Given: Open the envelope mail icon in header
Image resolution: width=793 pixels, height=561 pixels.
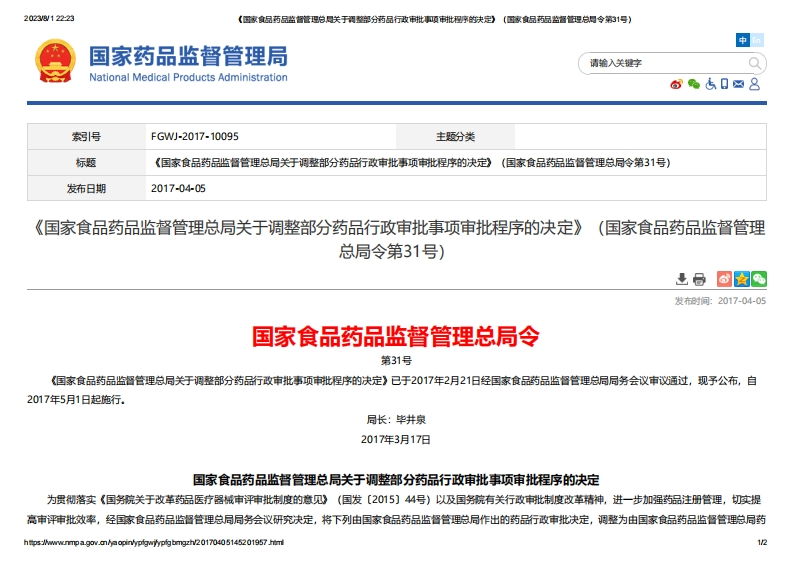Looking at the screenshot, I should point(738,84).
